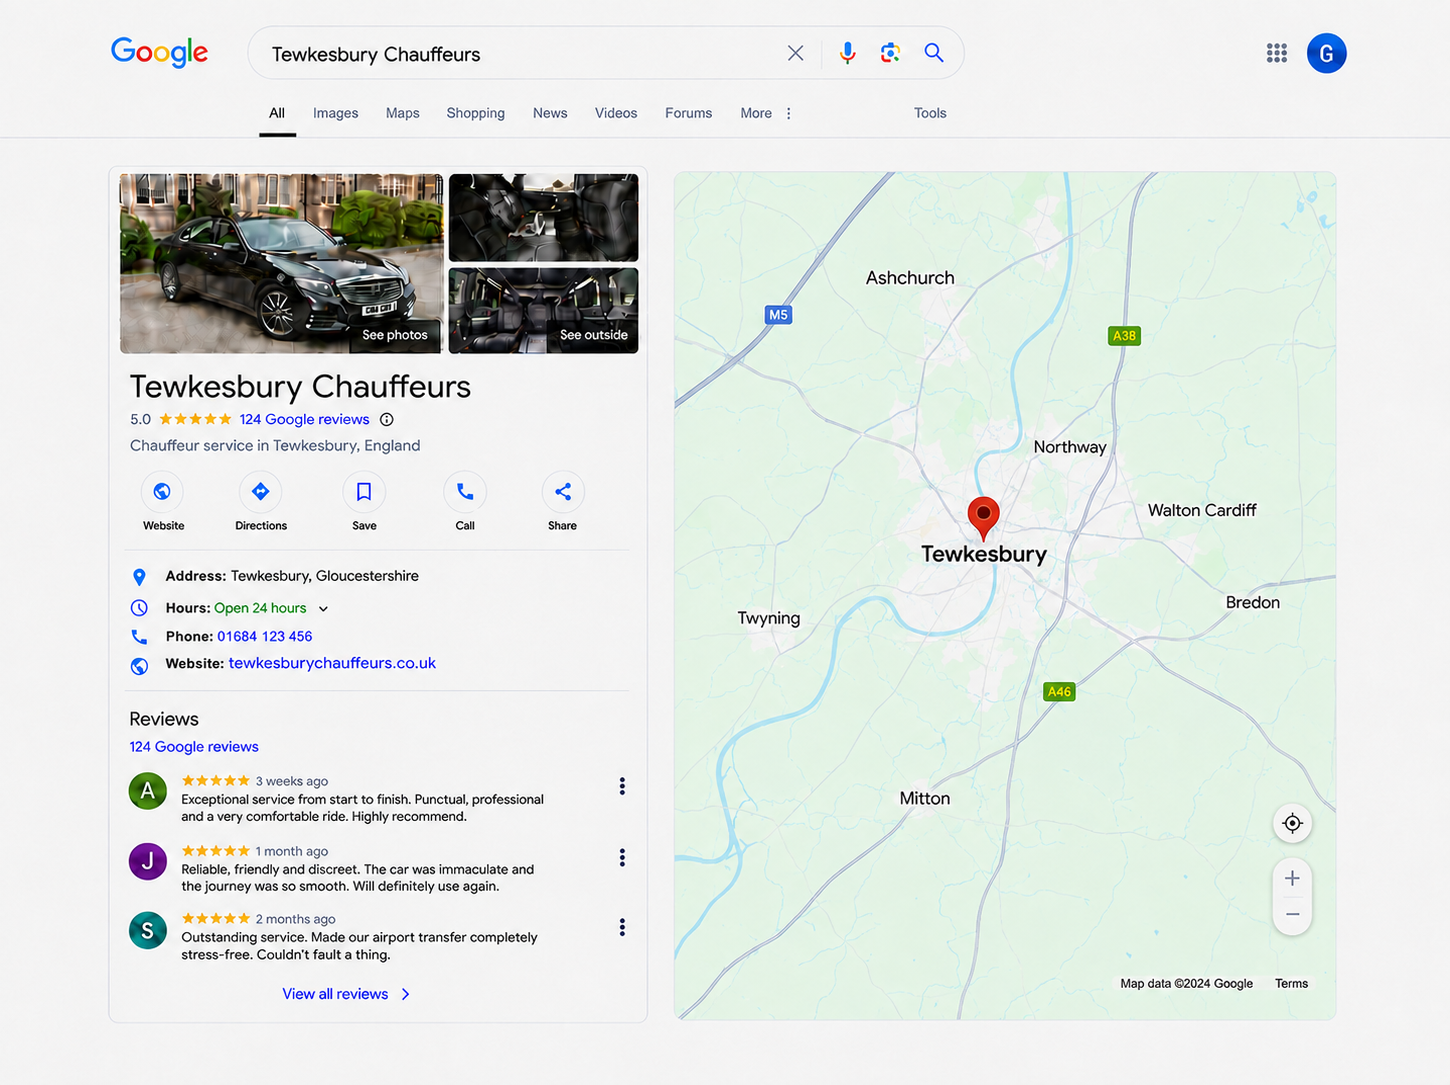1450x1085 pixels.
Task: Expand the Open 24 hours dropdown
Action: [323, 609]
